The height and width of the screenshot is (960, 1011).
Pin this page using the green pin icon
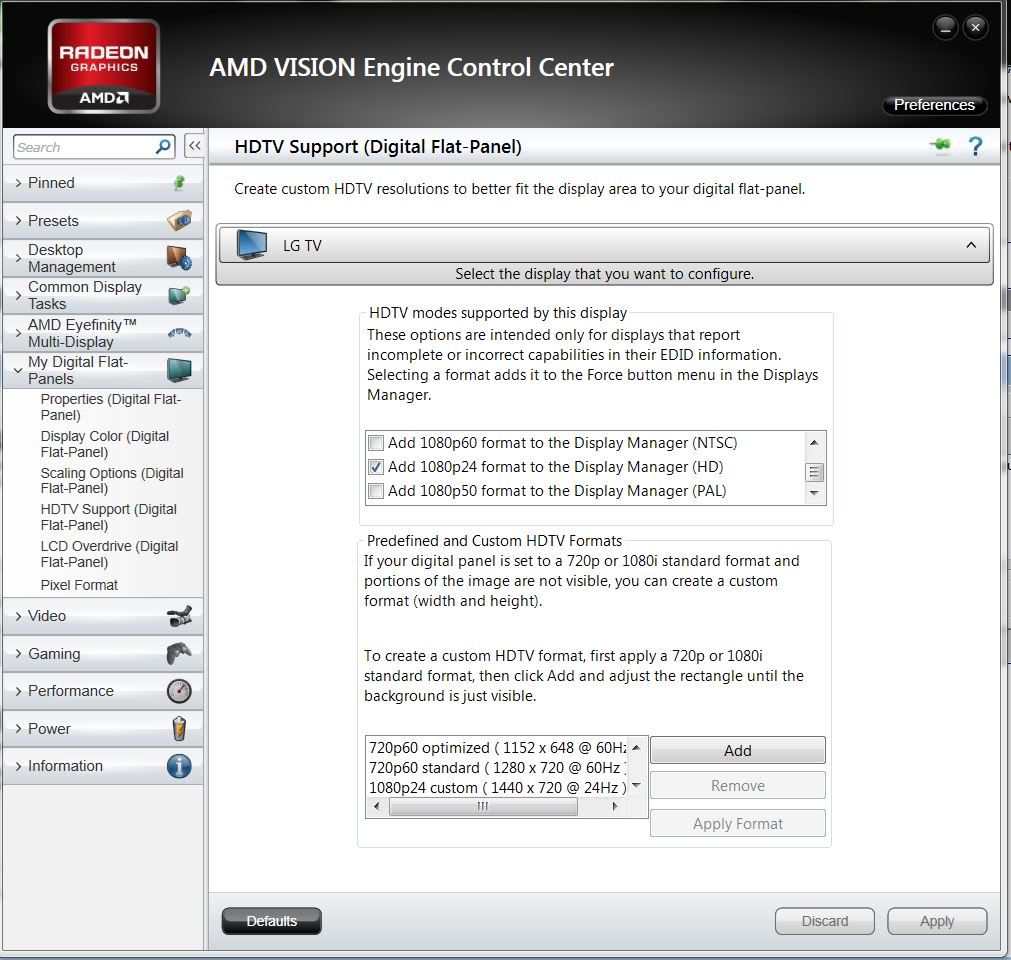point(940,146)
